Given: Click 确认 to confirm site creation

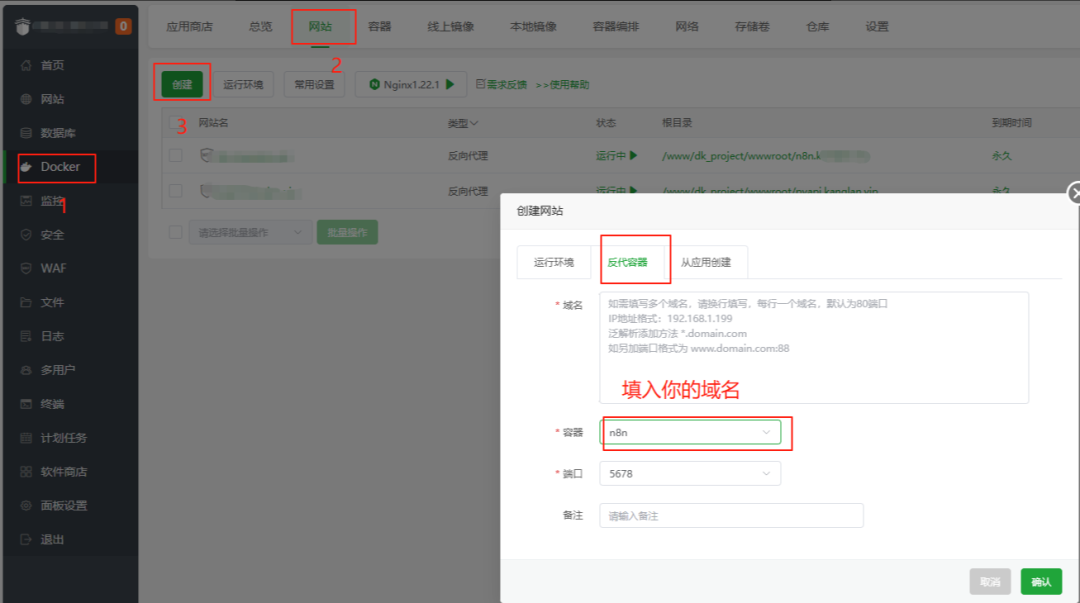Looking at the screenshot, I should click(x=1041, y=582).
